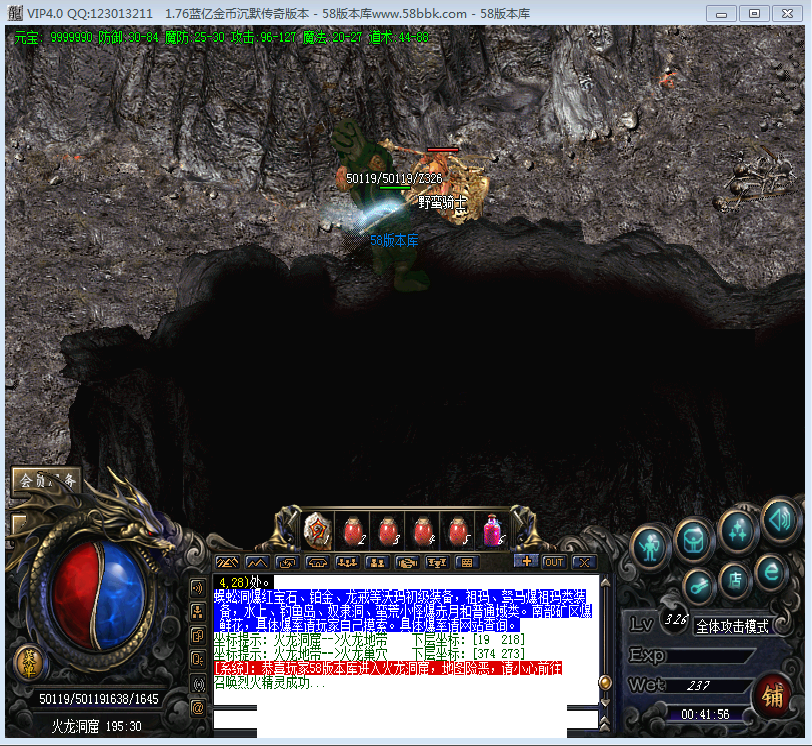The width and height of the screenshot is (812, 746).
Task: Click the 火龙洞窟 195:30 map location text
Action: pyautogui.click(x=97, y=726)
